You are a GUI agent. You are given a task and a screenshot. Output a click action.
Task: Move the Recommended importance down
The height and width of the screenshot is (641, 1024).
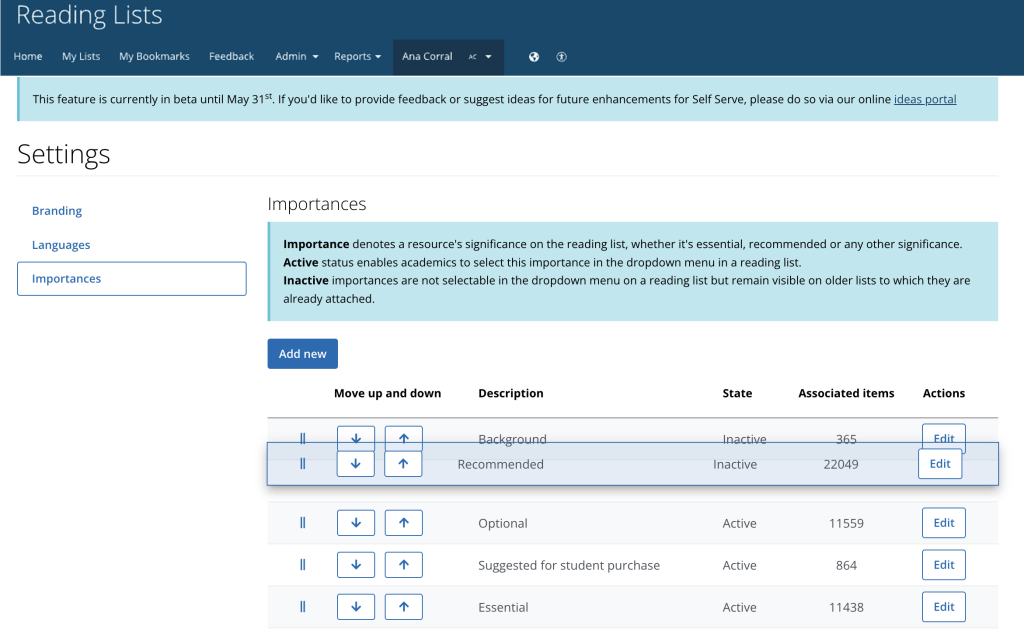355,464
